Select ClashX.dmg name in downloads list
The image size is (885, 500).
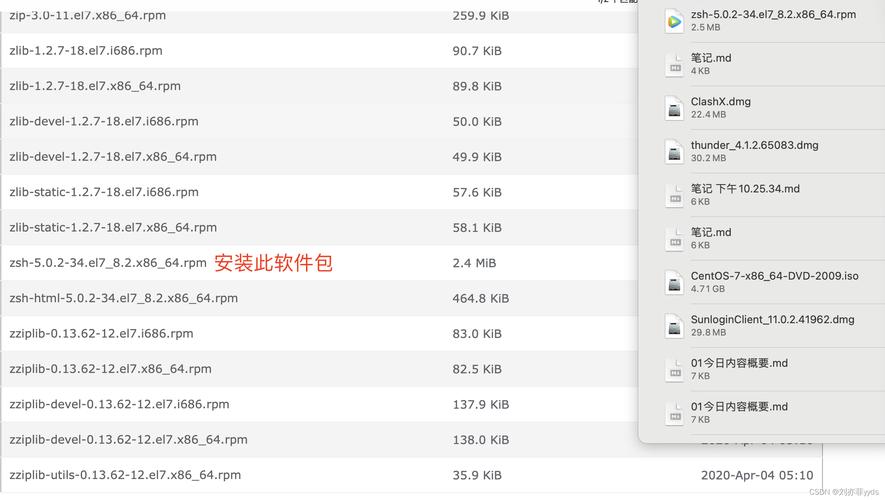pyautogui.click(x=721, y=102)
